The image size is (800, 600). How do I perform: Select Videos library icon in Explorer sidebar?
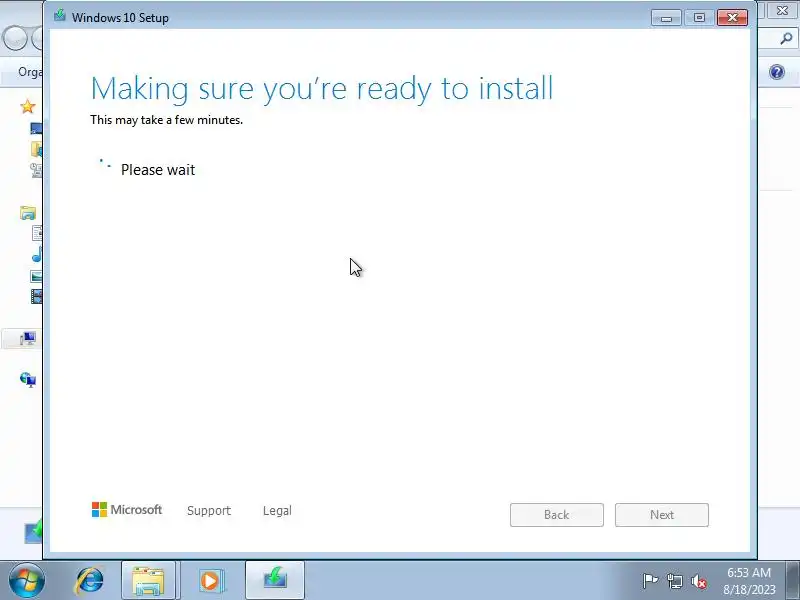(36, 296)
